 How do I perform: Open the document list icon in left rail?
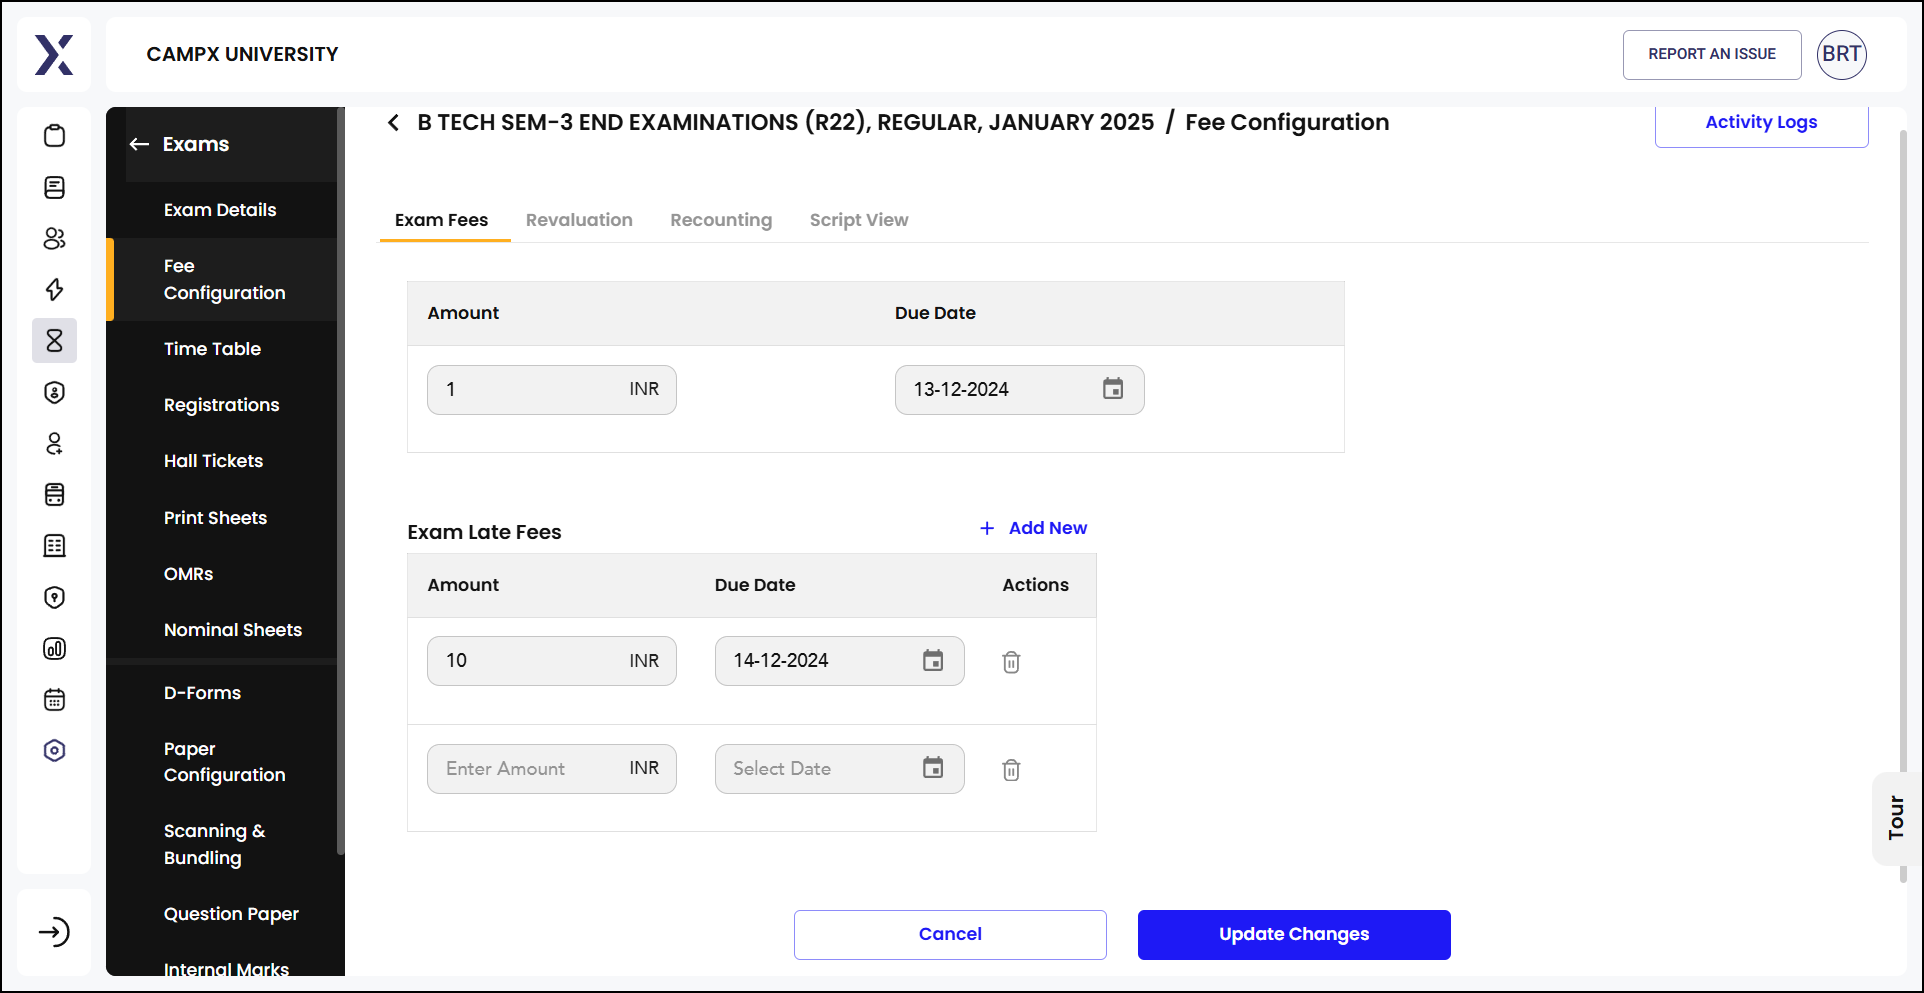pos(55,187)
